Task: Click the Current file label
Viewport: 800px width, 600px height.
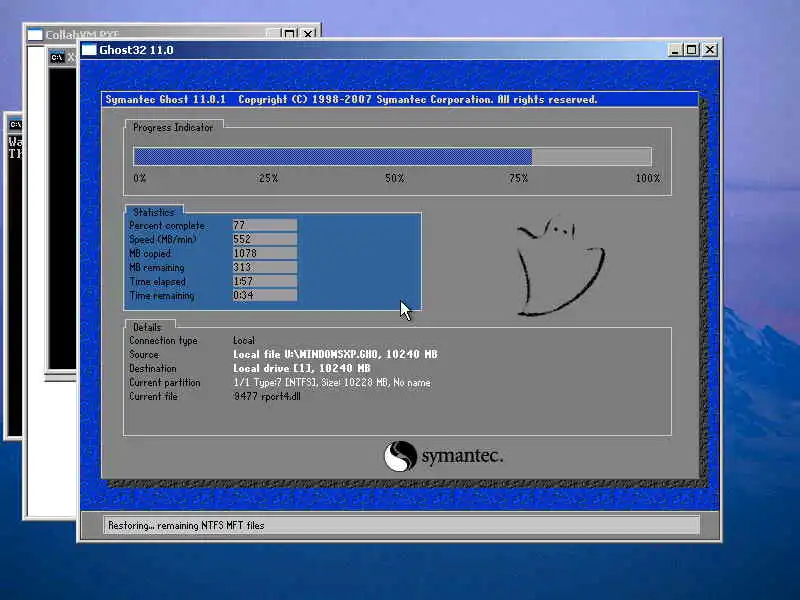Action: (153, 396)
